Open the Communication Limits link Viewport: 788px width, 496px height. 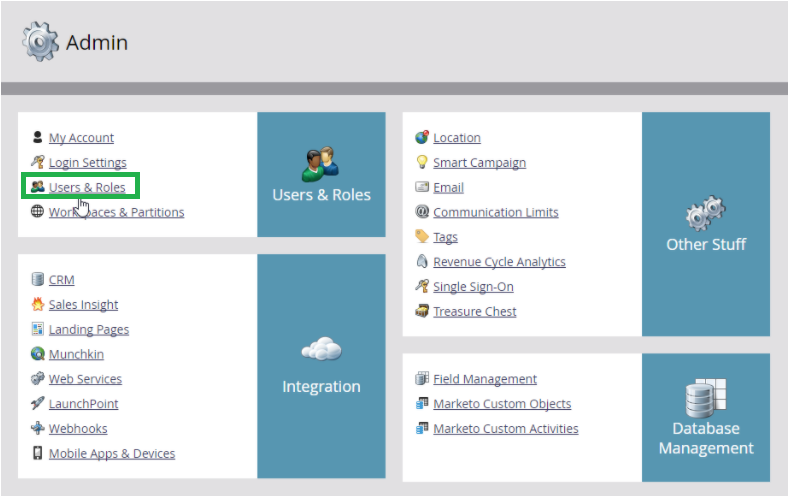pyautogui.click(x=496, y=212)
